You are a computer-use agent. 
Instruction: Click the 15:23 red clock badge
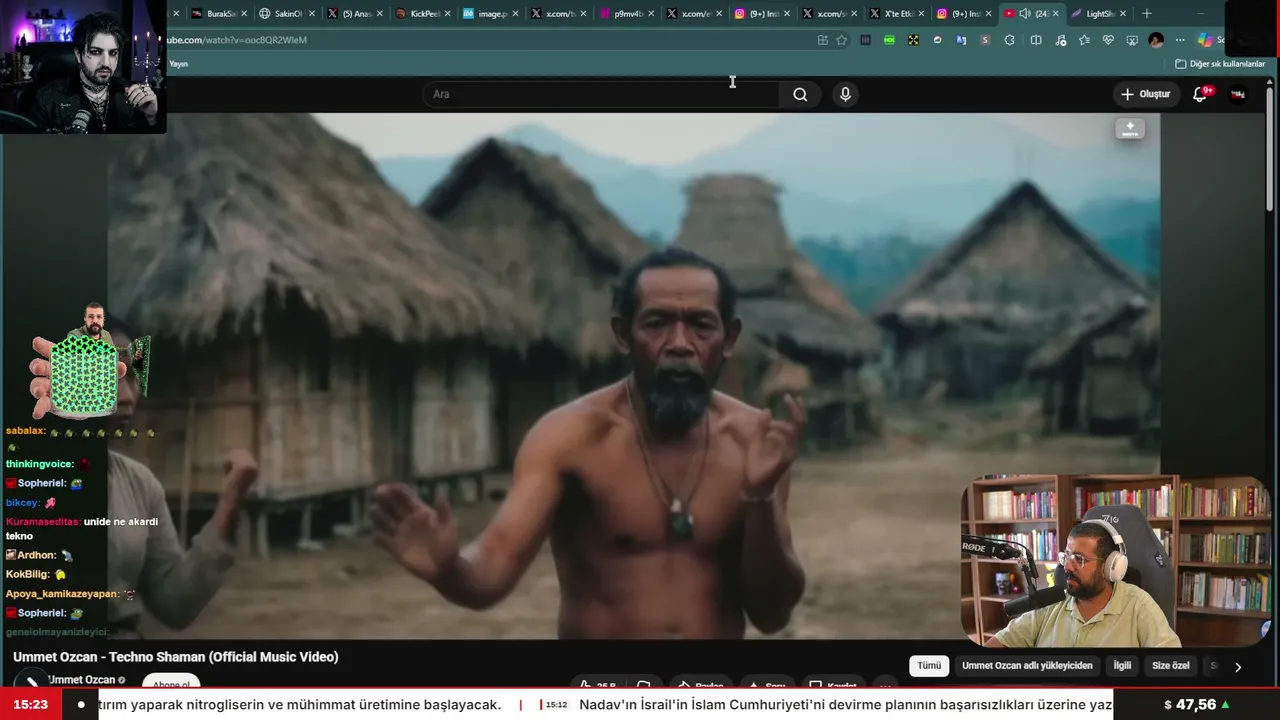[x=30, y=705]
